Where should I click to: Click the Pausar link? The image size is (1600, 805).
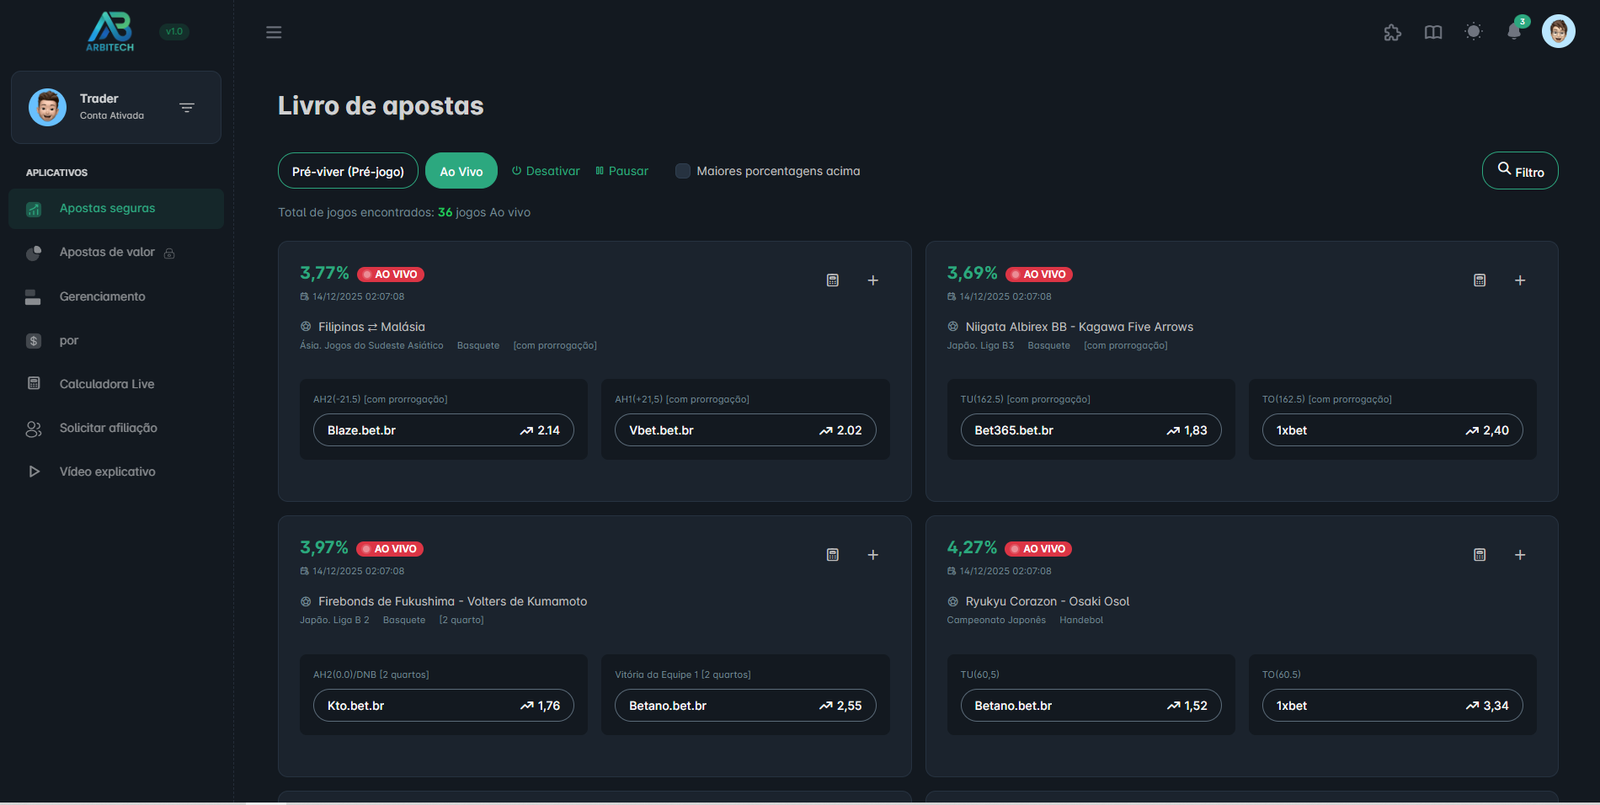[x=621, y=171]
